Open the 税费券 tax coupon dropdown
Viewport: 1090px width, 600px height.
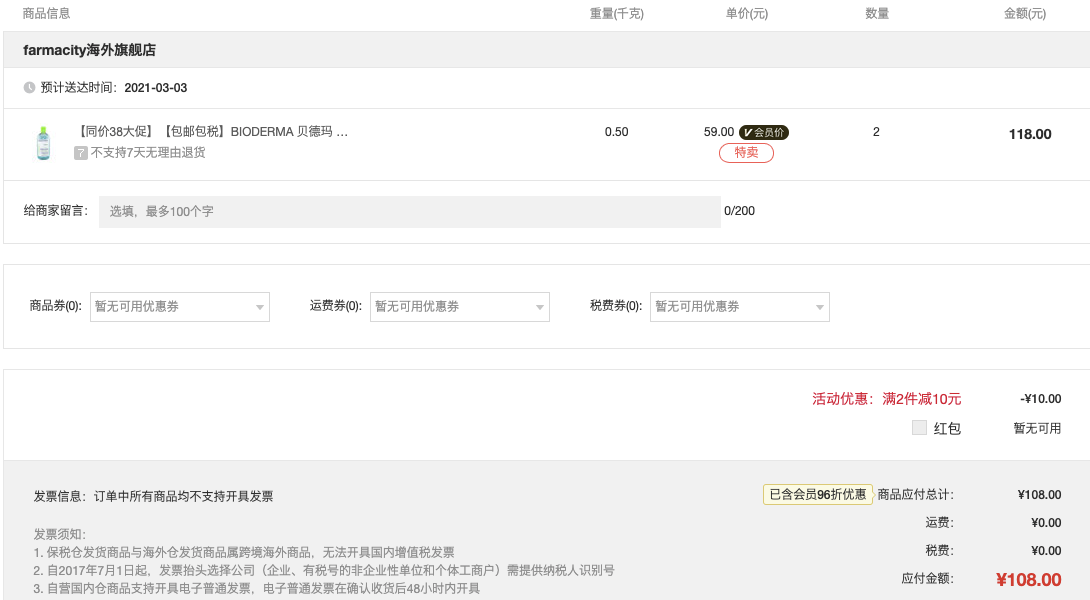[x=740, y=307]
